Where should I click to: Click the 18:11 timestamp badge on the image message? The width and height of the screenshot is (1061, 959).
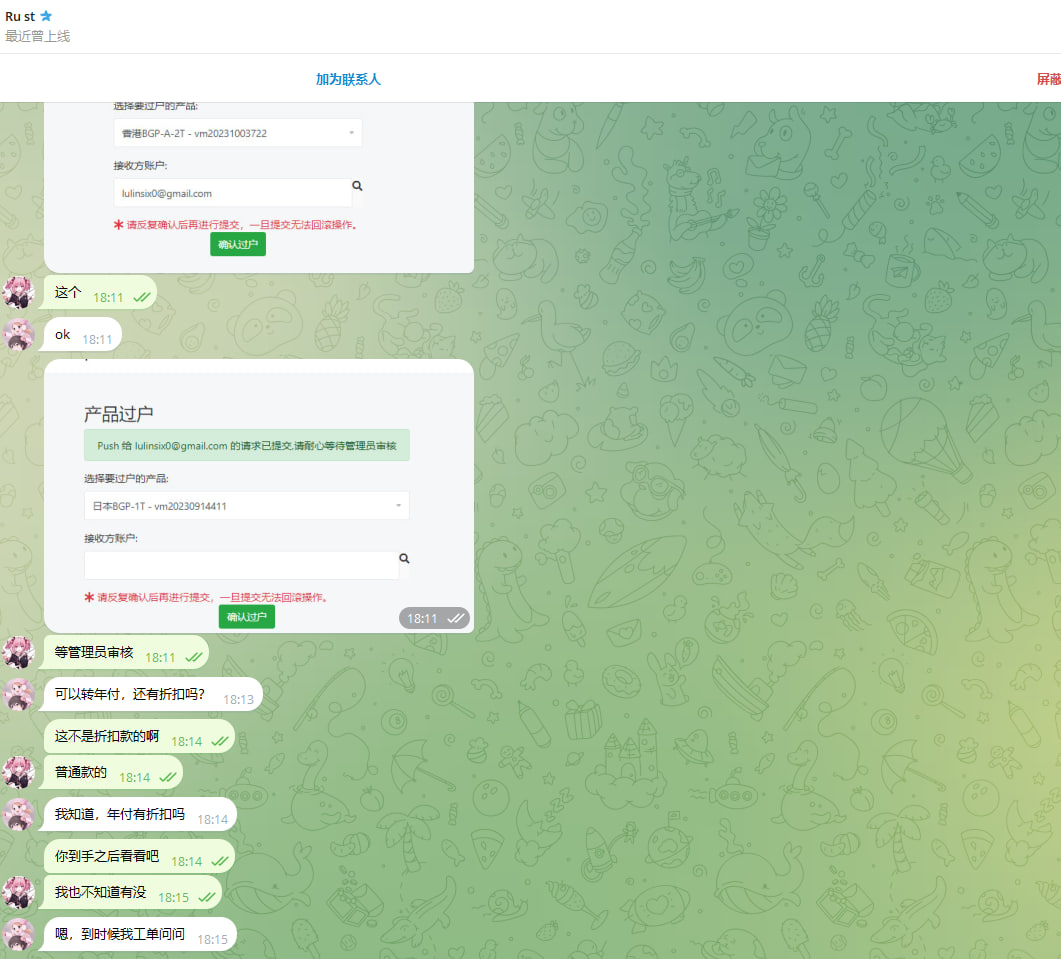[x=434, y=618]
